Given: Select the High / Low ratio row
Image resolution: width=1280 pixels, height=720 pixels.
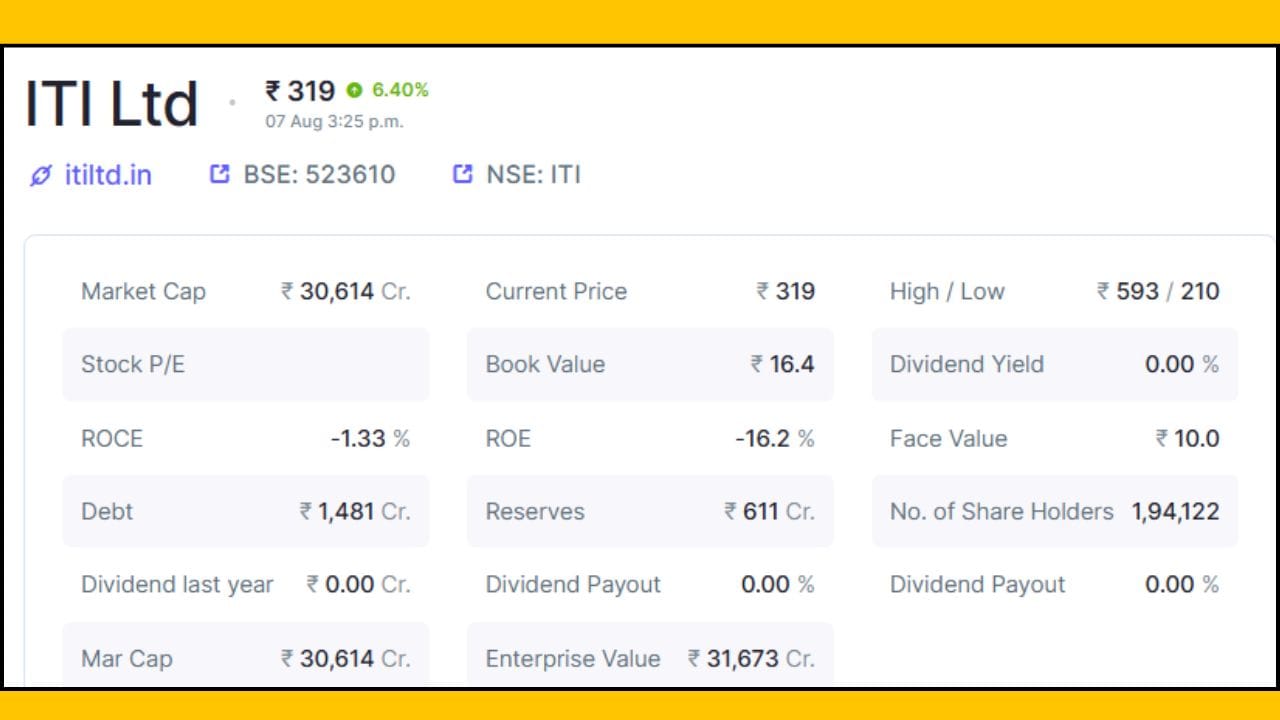Looking at the screenshot, I should (1054, 291).
